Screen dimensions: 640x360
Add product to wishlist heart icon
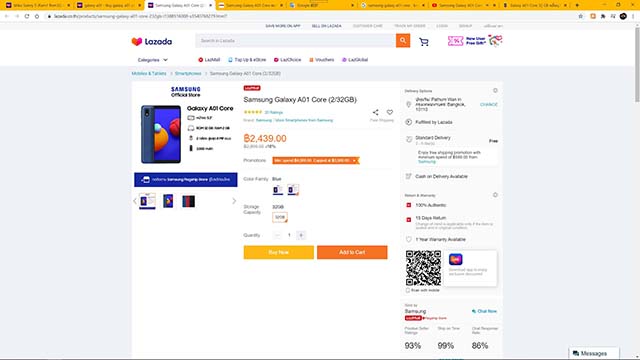pyautogui.click(x=390, y=112)
